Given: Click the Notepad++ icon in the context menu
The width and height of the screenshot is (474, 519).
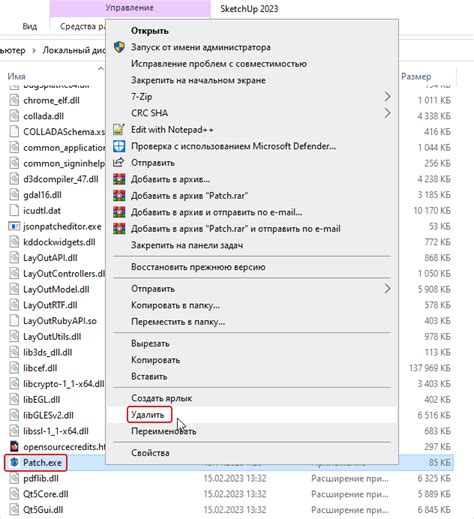Looking at the screenshot, I should tap(119, 129).
